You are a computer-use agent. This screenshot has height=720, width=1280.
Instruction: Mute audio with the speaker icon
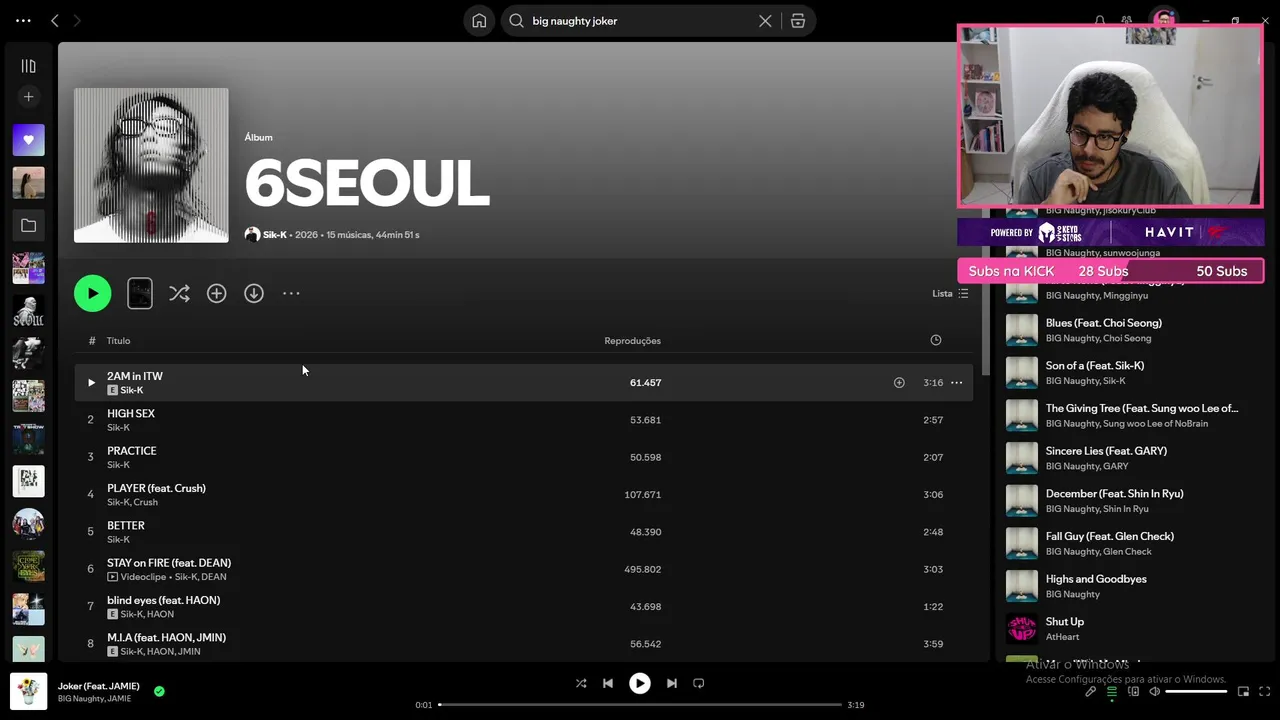click(x=1154, y=691)
